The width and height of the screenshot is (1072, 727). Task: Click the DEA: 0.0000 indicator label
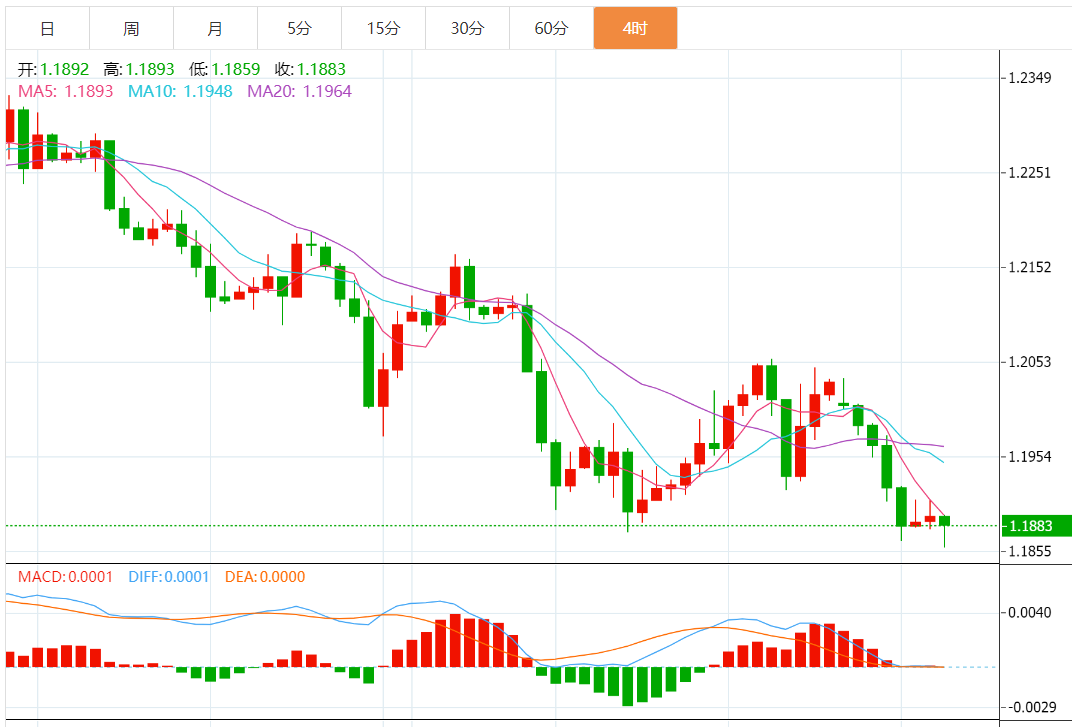pyautogui.click(x=265, y=577)
